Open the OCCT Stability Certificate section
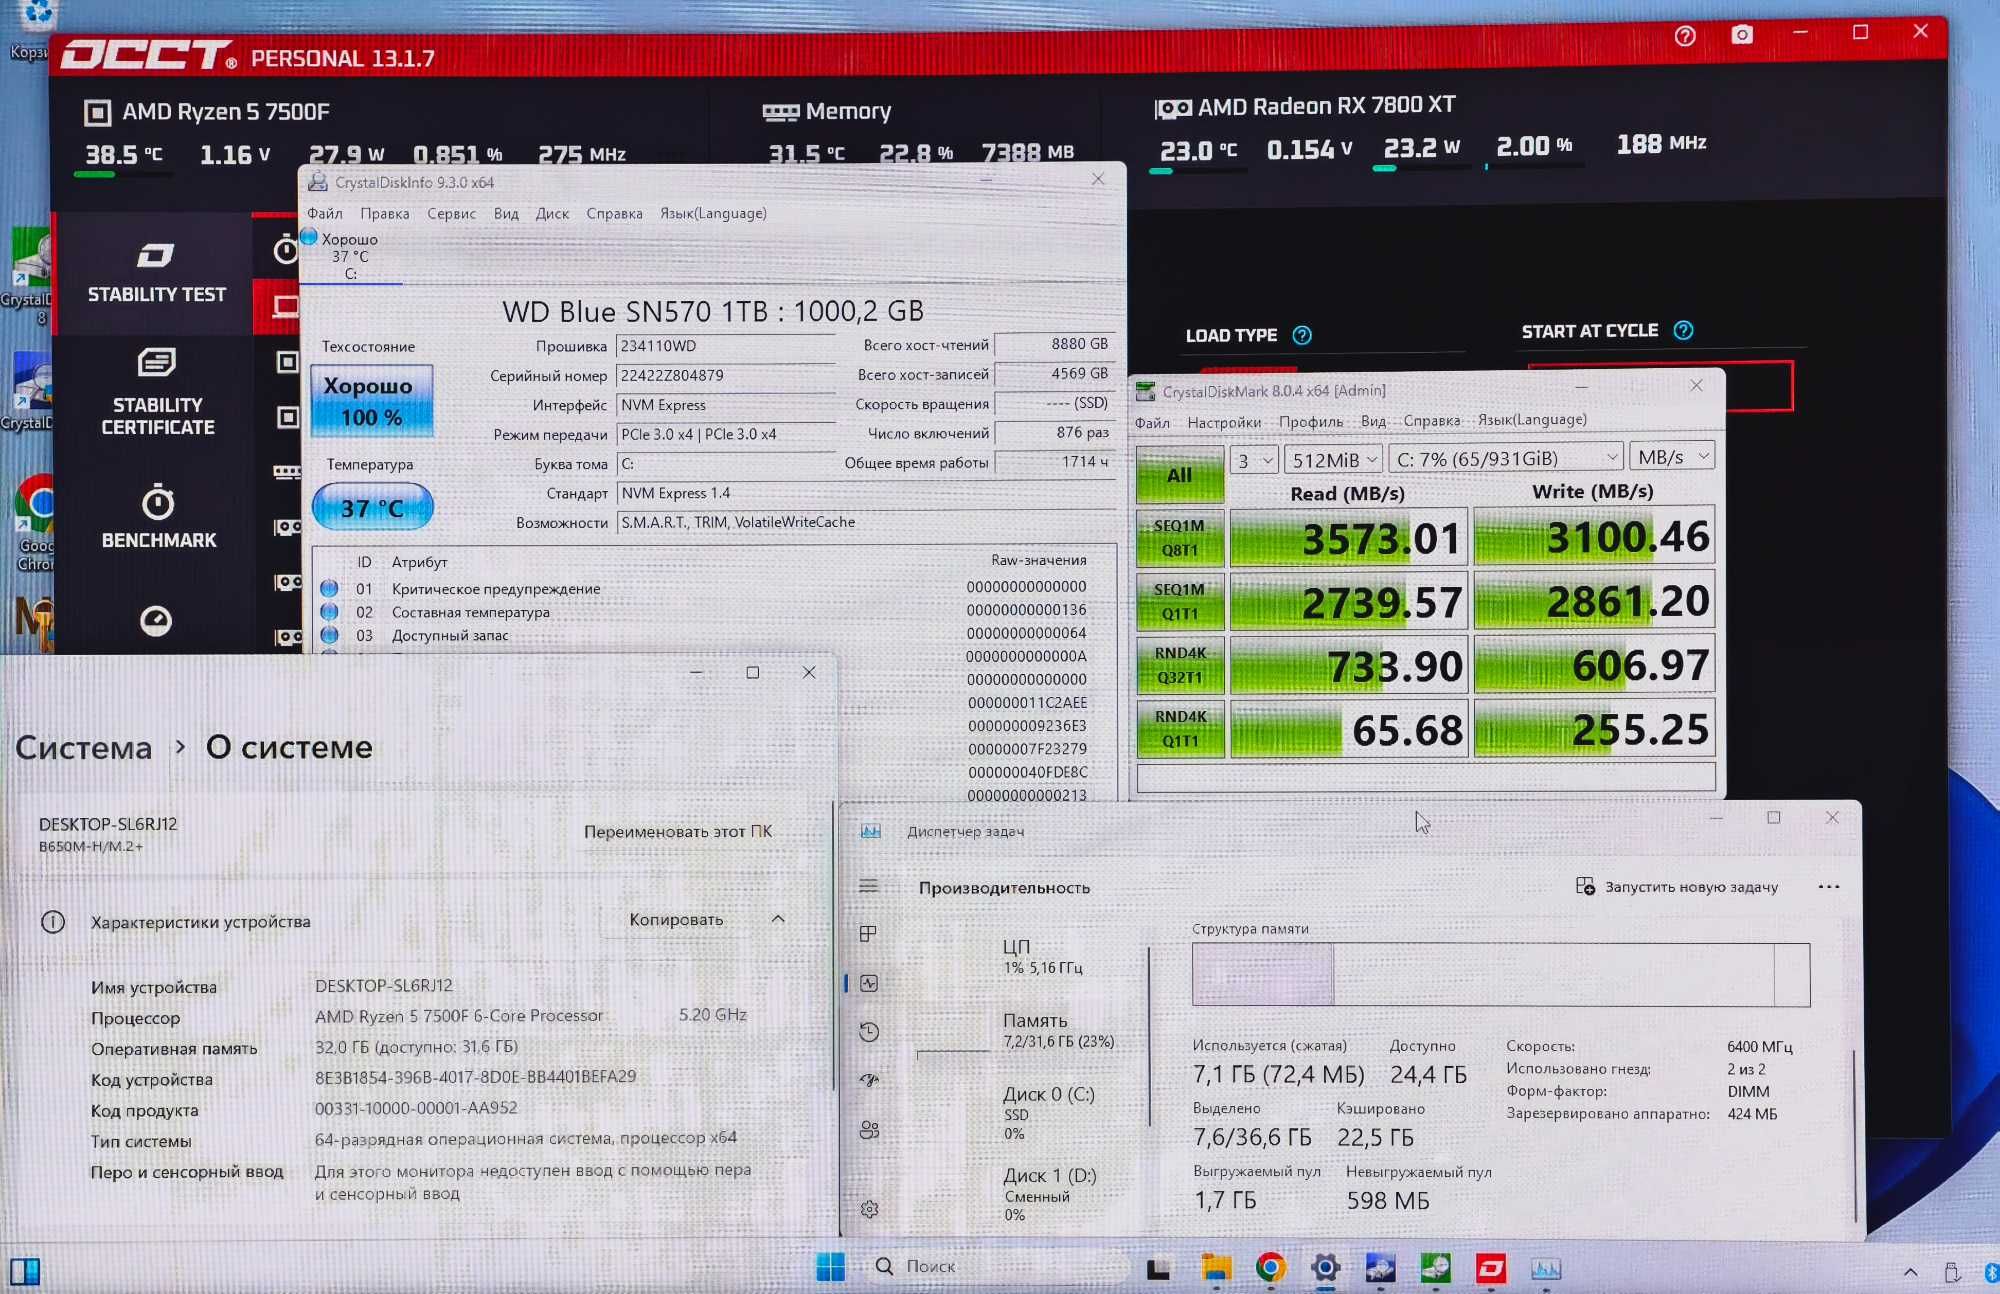The width and height of the screenshot is (2000, 1294). (x=157, y=392)
